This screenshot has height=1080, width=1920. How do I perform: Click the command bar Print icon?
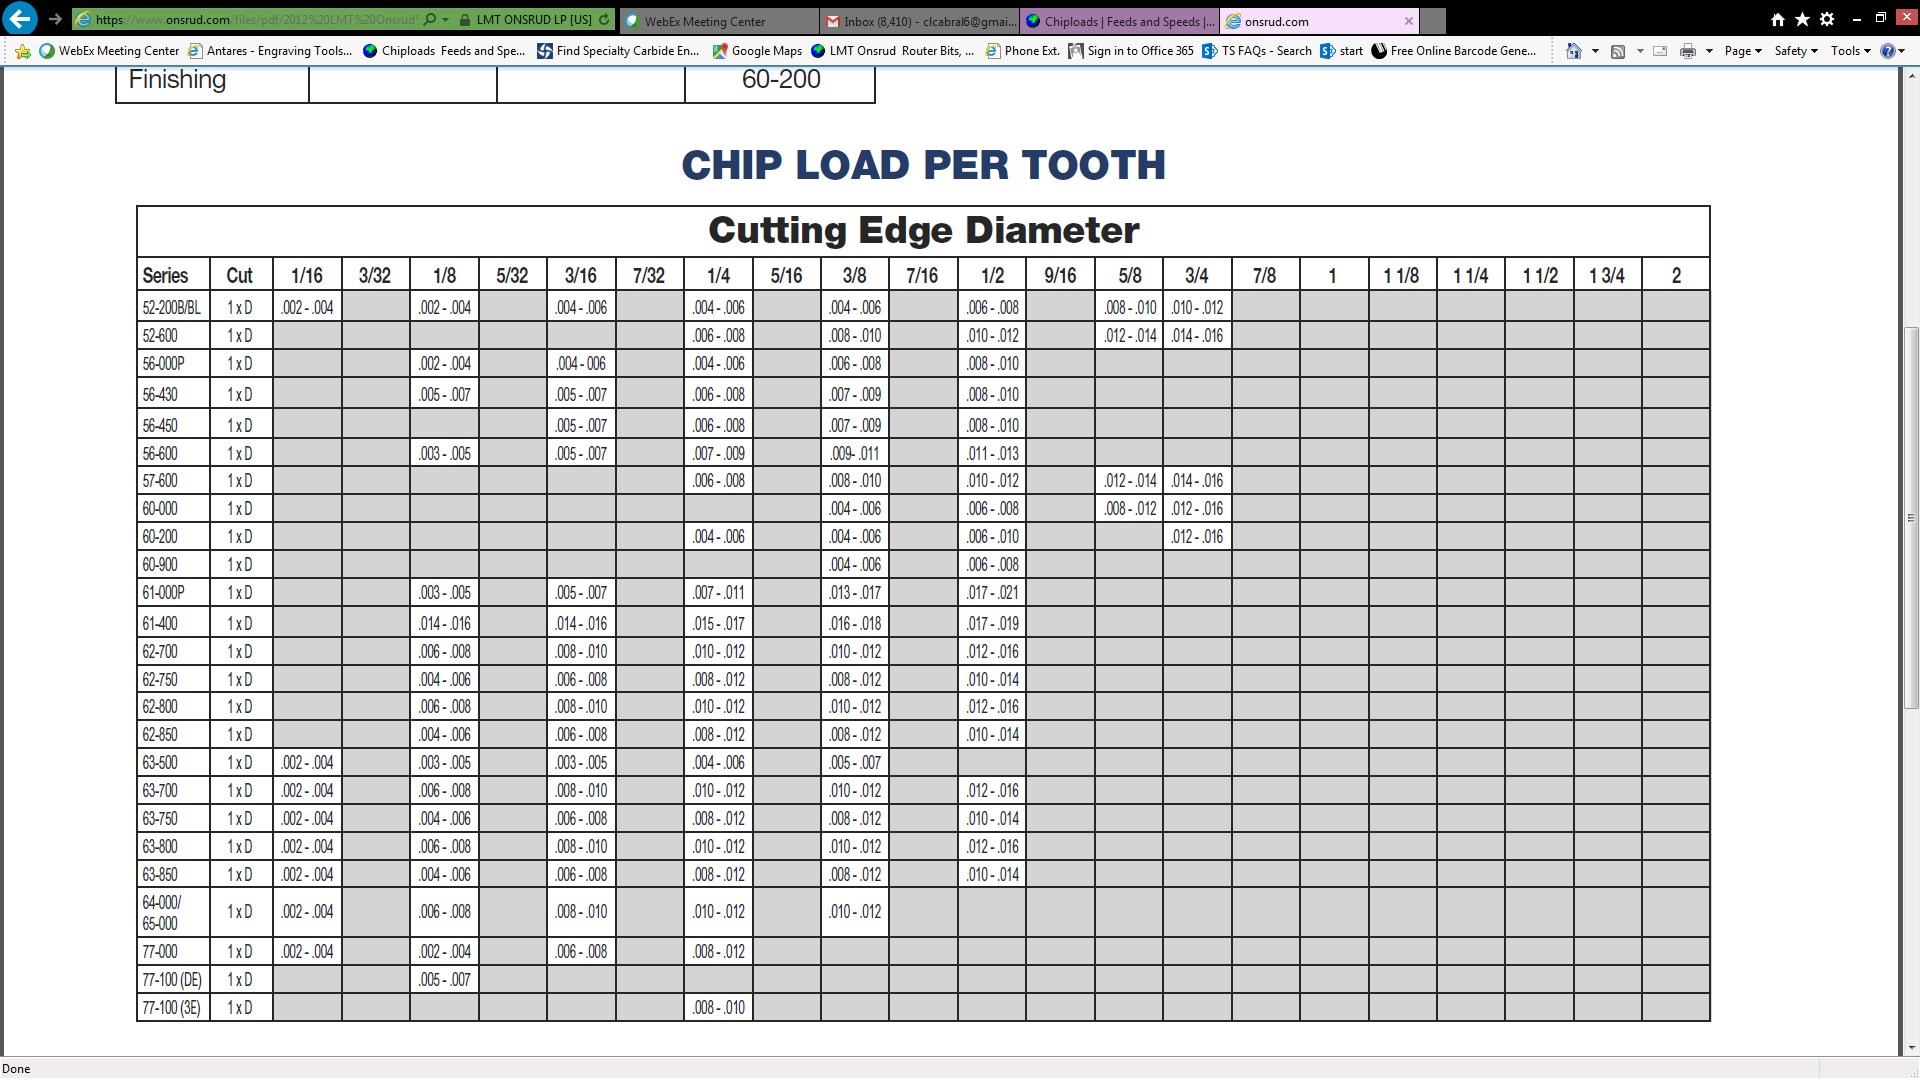tap(1688, 51)
